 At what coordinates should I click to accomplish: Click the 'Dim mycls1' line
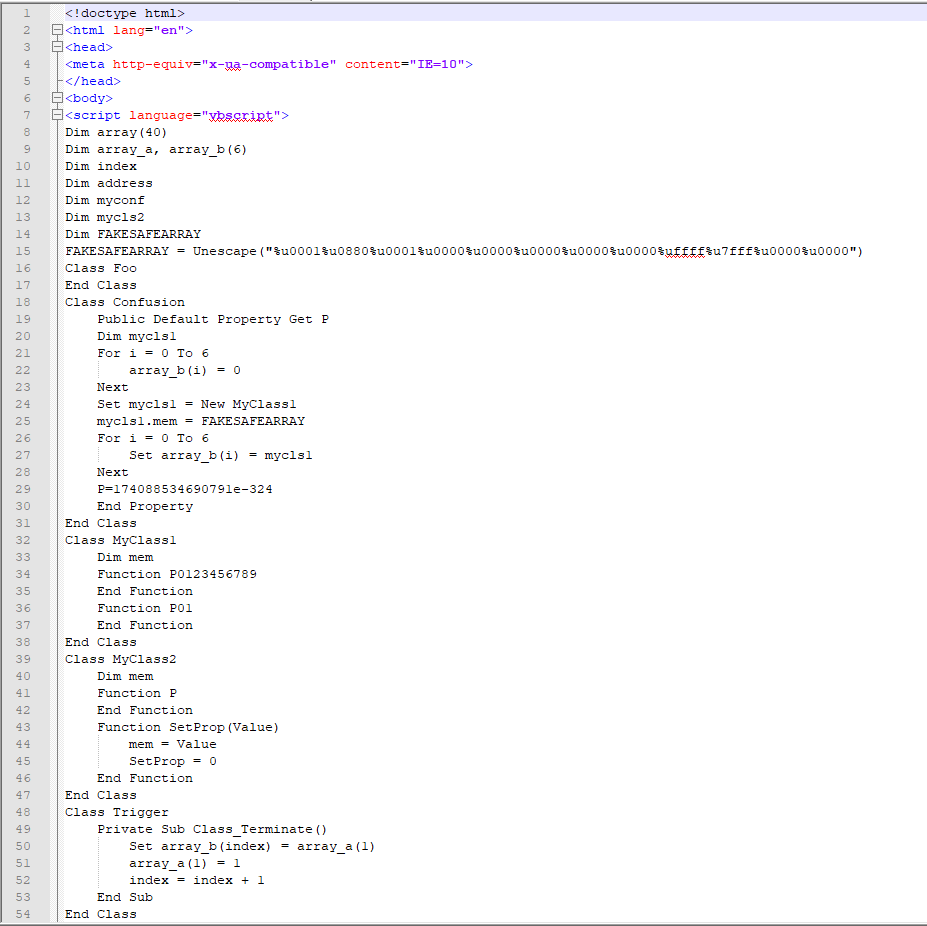pyautogui.click(x=137, y=336)
